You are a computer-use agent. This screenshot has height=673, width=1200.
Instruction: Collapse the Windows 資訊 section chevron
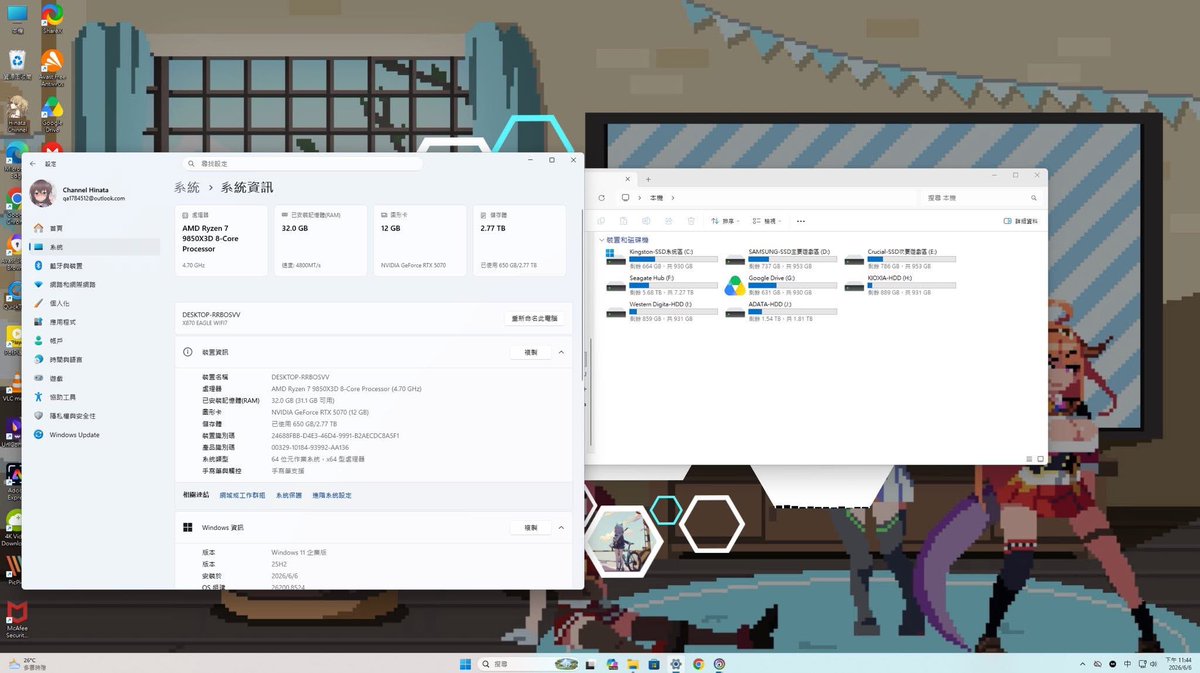(x=561, y=527)
